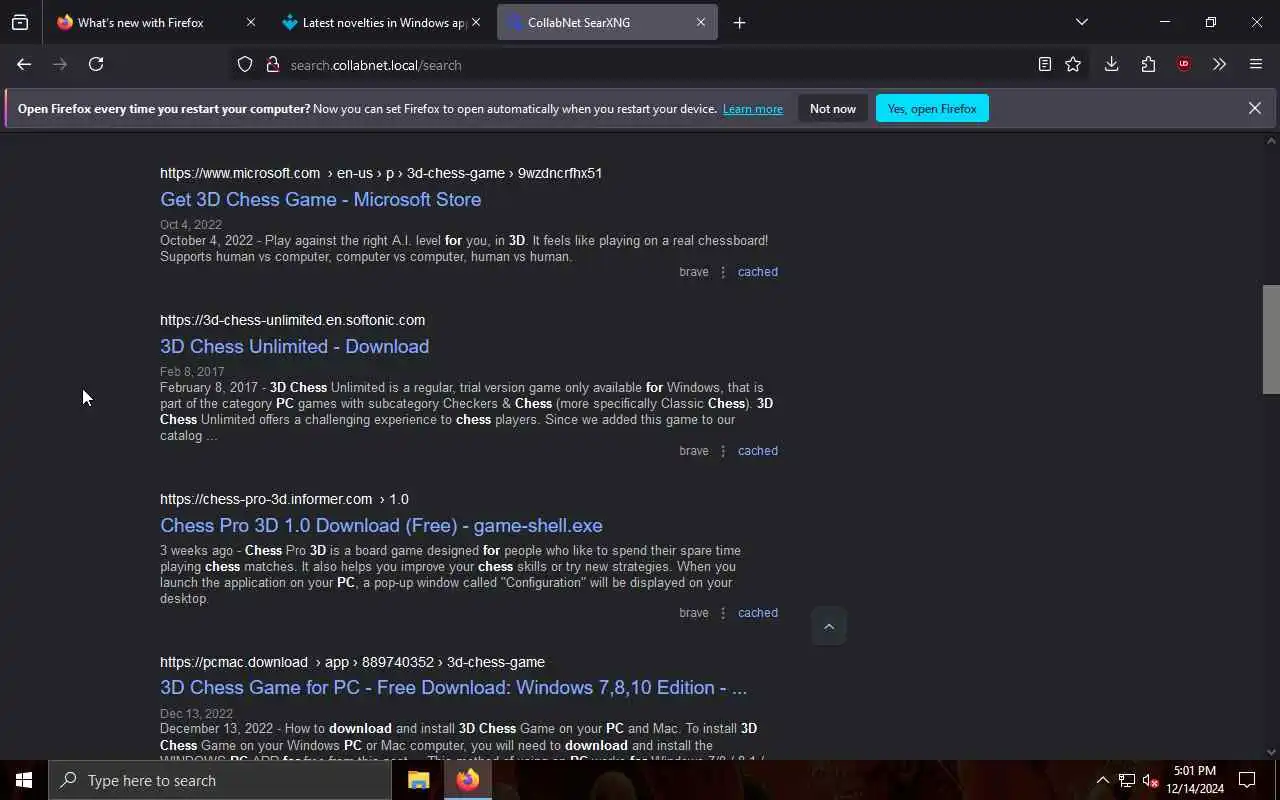Click Firefox icon in taskbar
This screenshot has height=800, width=1280.
coord(468,780)
